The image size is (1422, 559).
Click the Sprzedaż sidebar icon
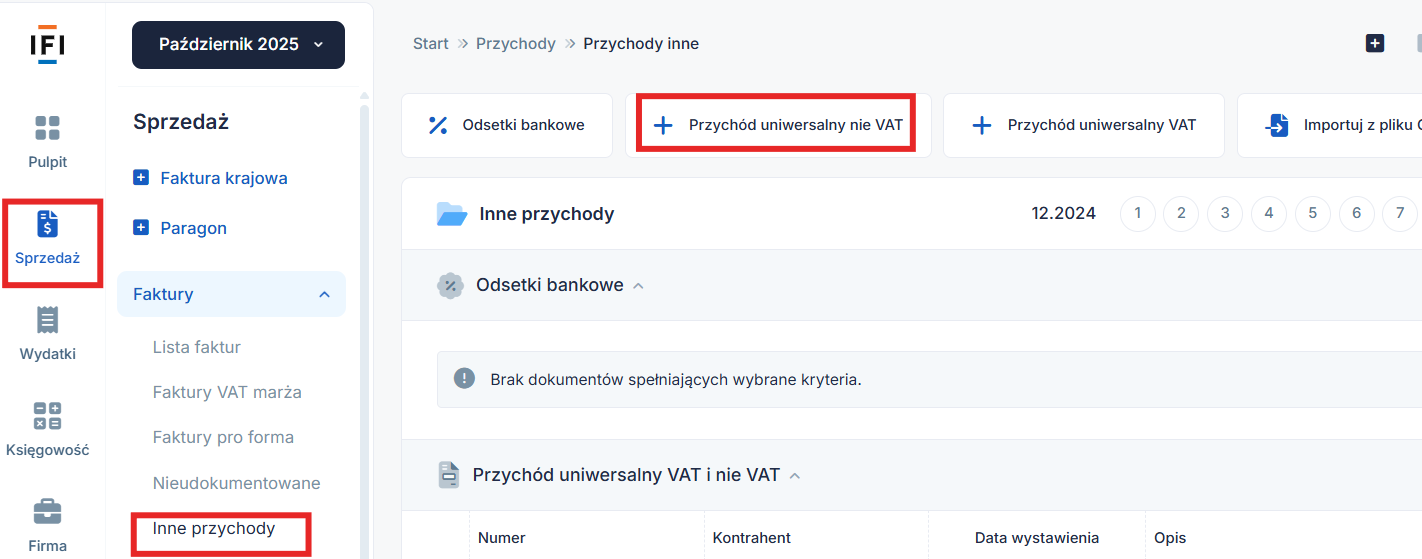click(x=47, y=224)
